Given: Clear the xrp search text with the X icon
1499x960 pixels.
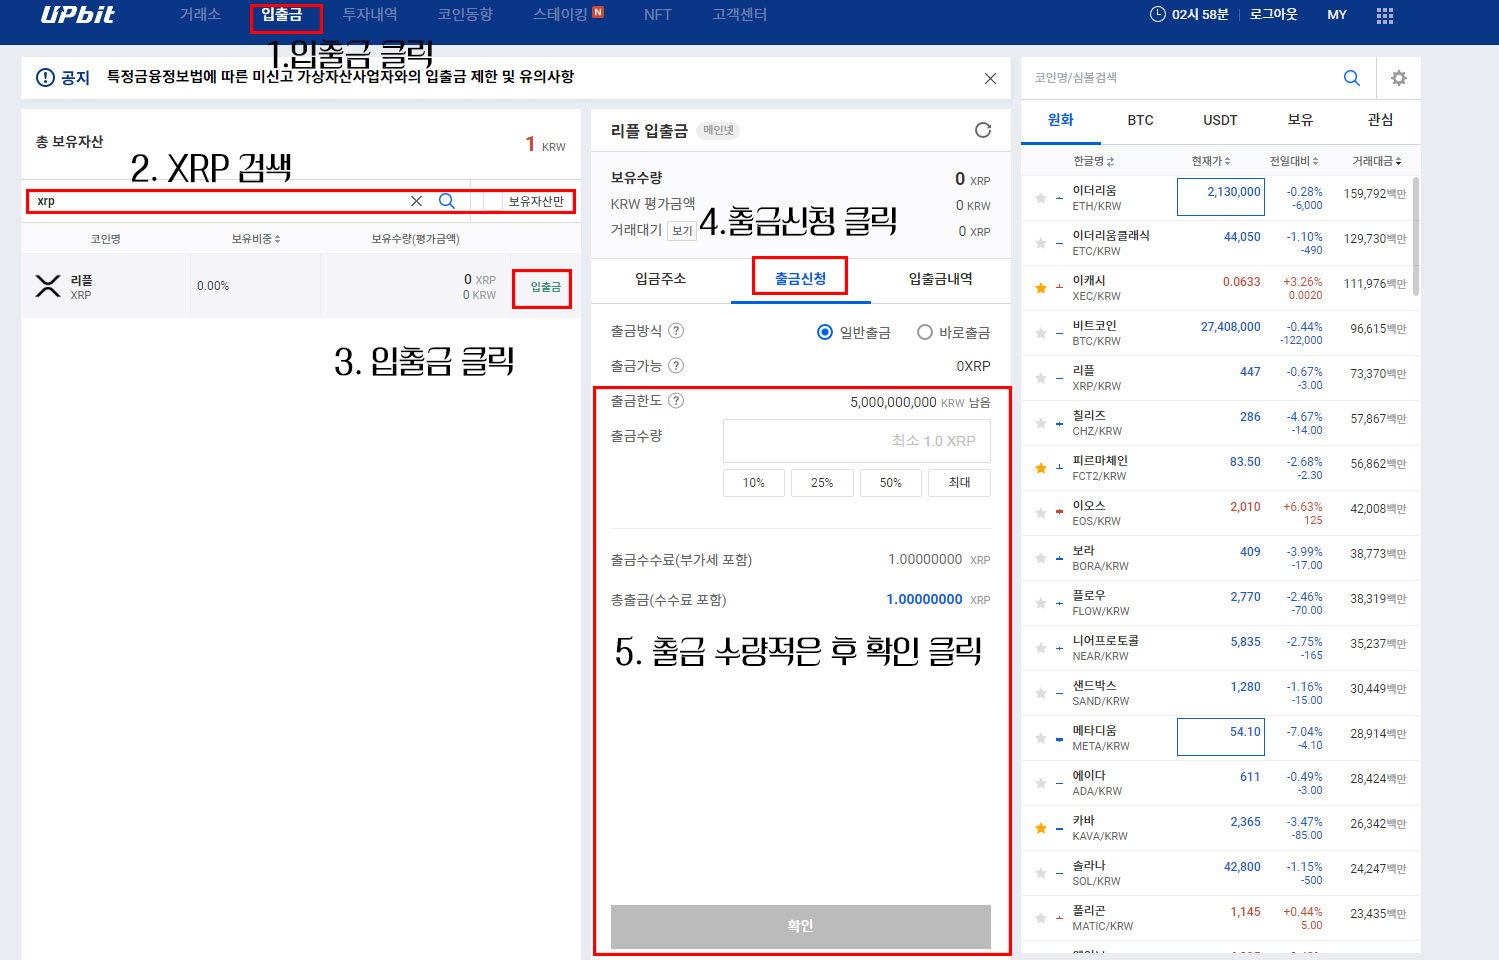Looking at the screenshot, I should point(416,201).
